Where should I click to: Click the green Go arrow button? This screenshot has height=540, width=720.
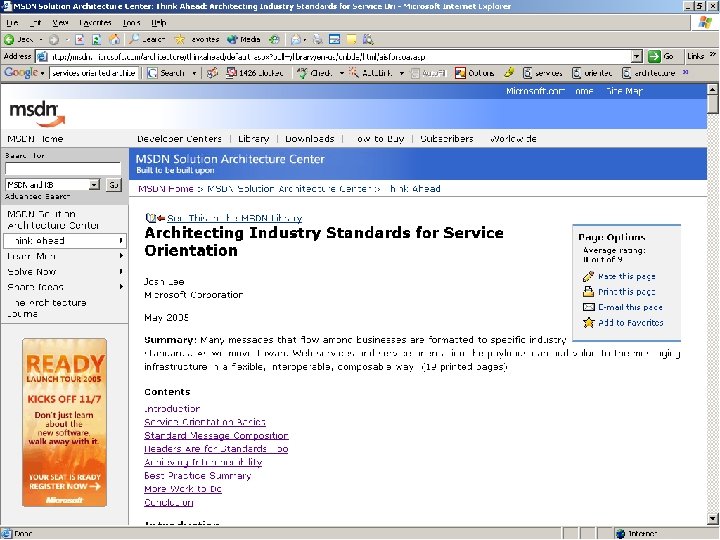click(x=654, y=56)
